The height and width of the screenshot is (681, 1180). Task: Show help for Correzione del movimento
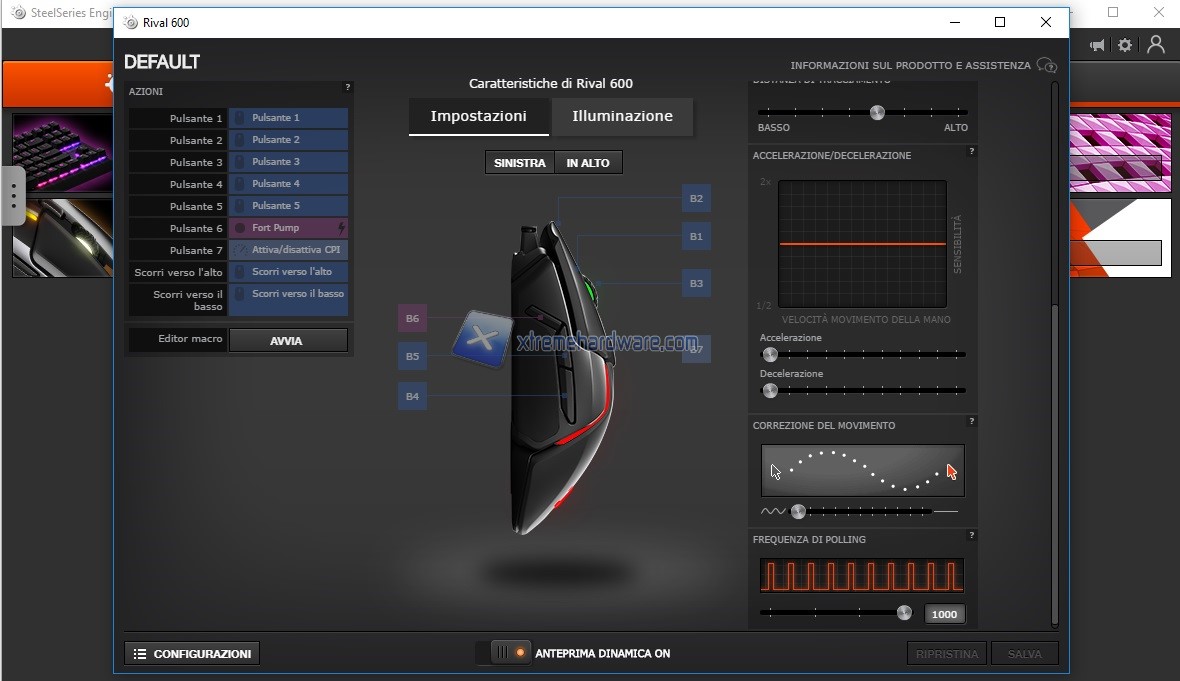[x=971, y=422]
